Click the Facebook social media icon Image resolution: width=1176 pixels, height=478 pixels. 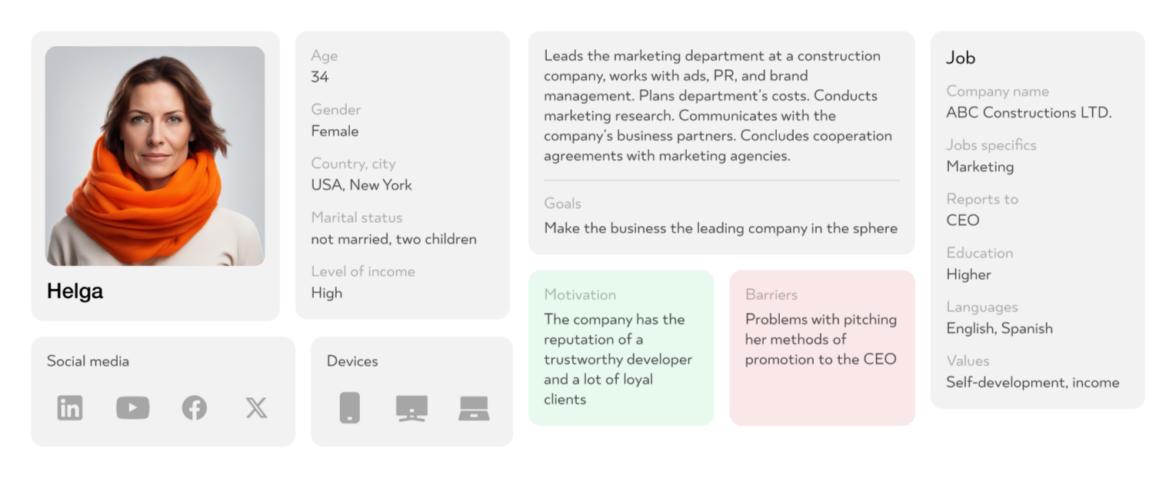(x=194, y=407)
